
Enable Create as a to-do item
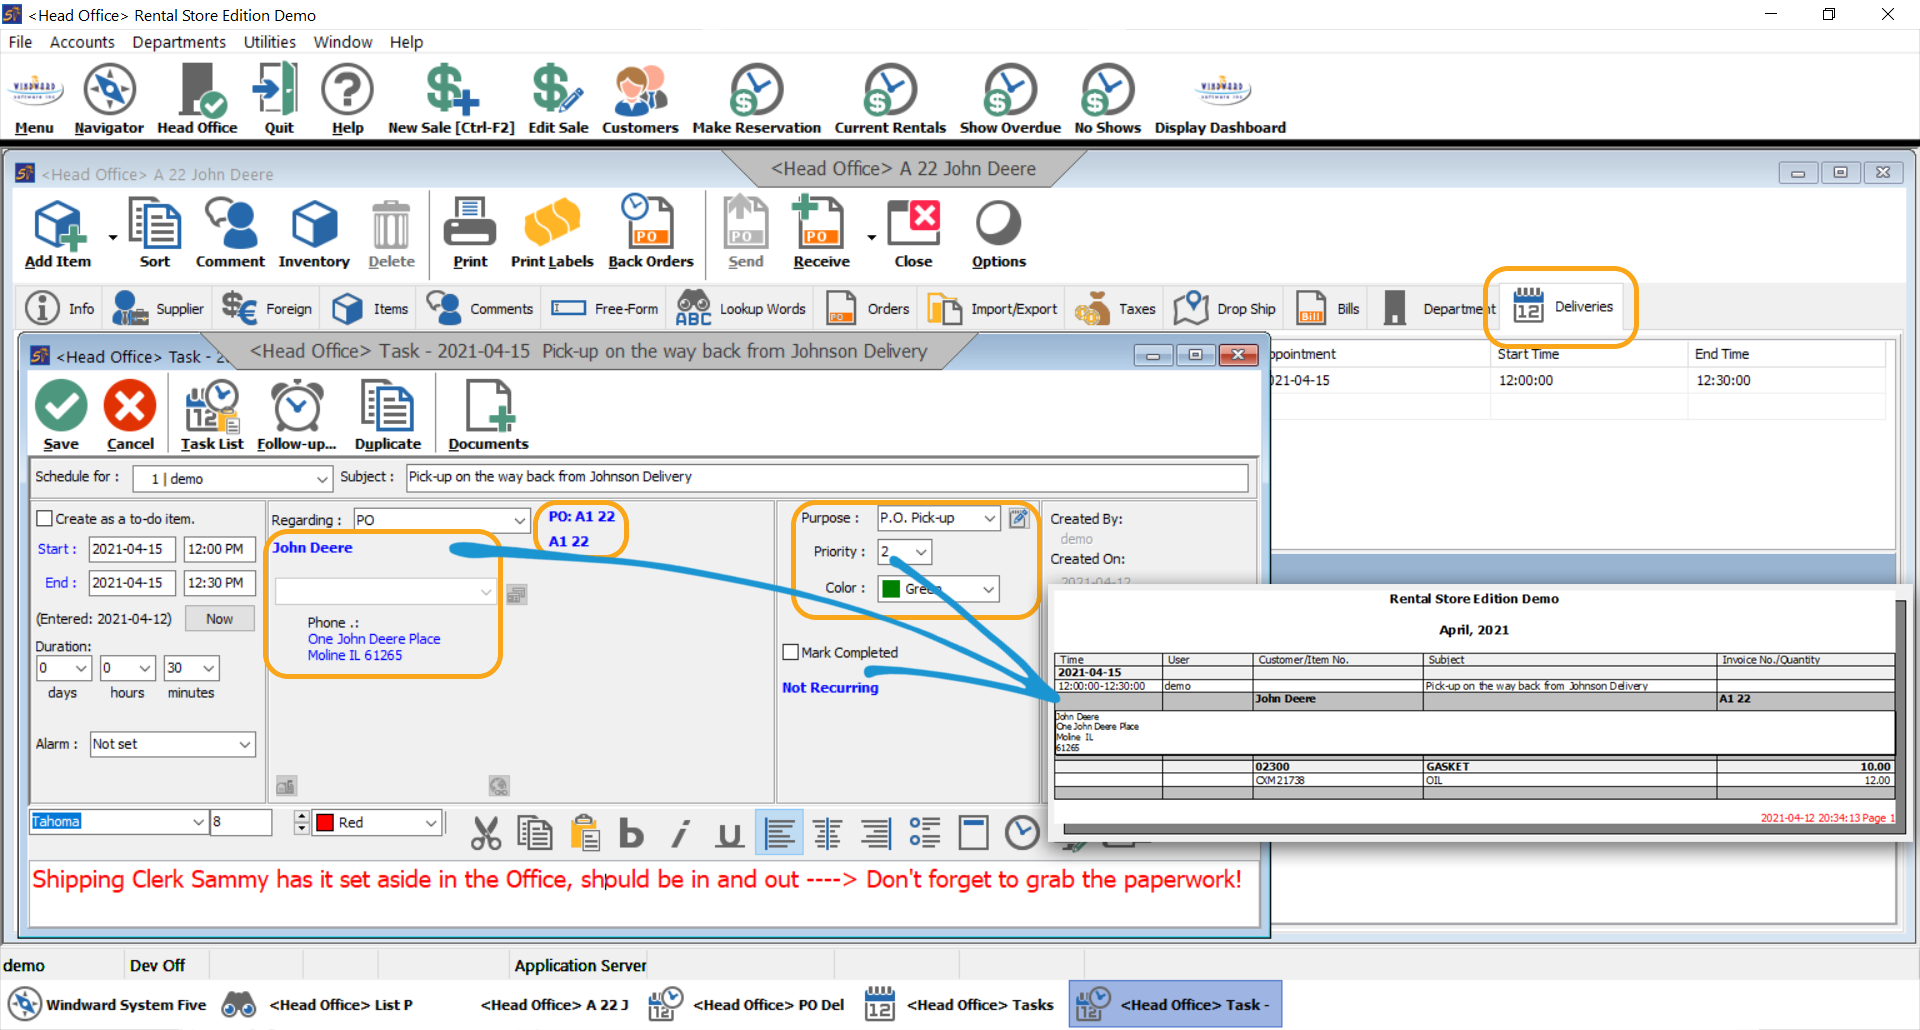pyautogui.click(x=44, y=518)
